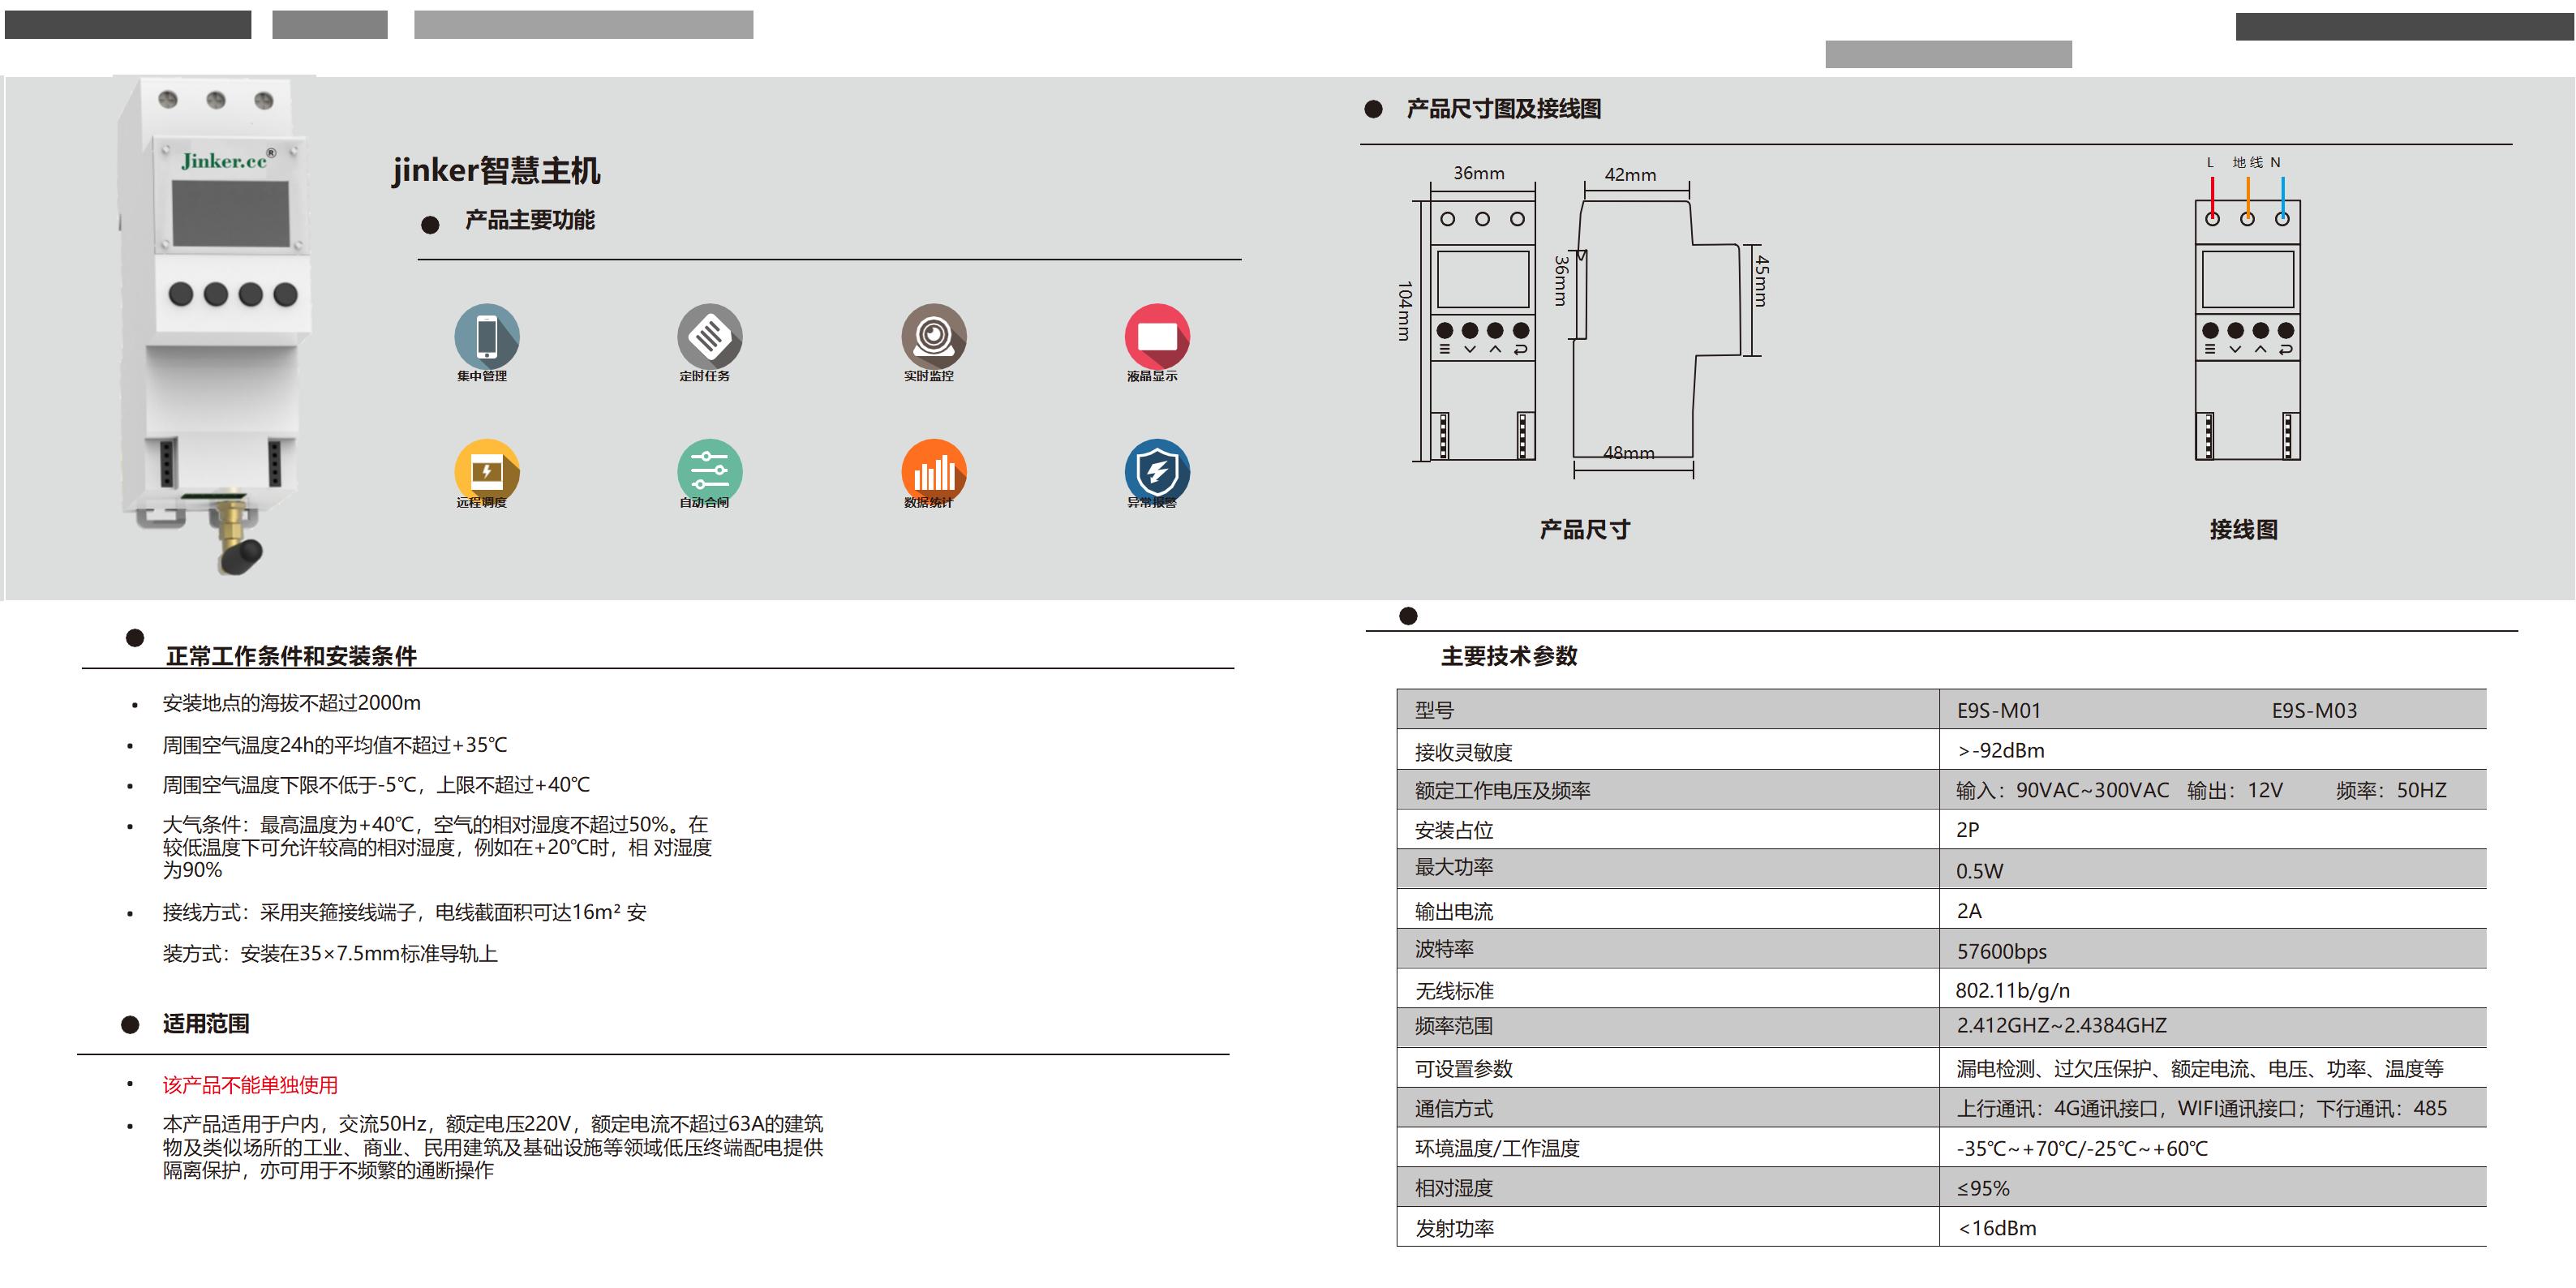Select the green 自动合闸 sliders icon
Image resolution: width=2576 pixels, height=1288 pixels.
click(709, 470)
